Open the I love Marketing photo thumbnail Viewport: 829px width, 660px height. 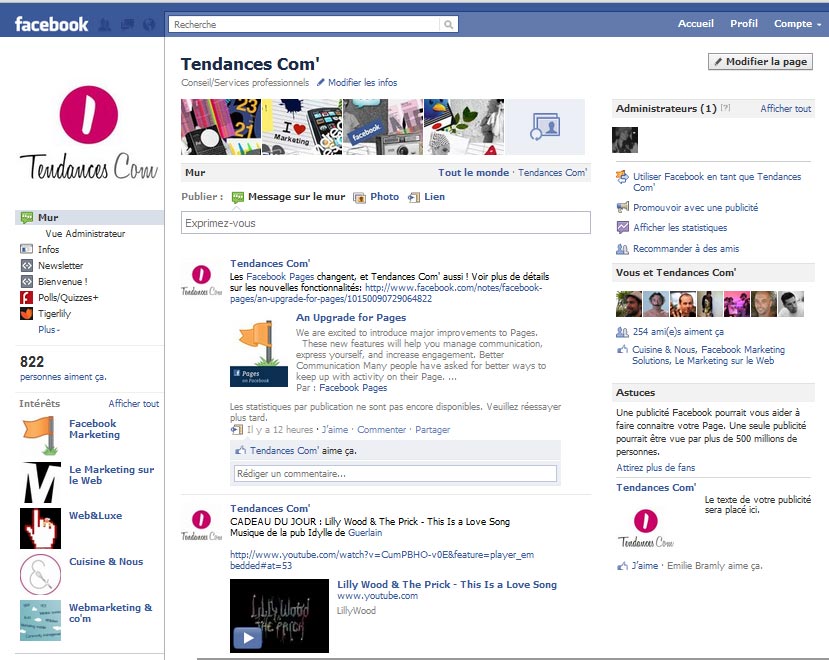coord(302,127)
